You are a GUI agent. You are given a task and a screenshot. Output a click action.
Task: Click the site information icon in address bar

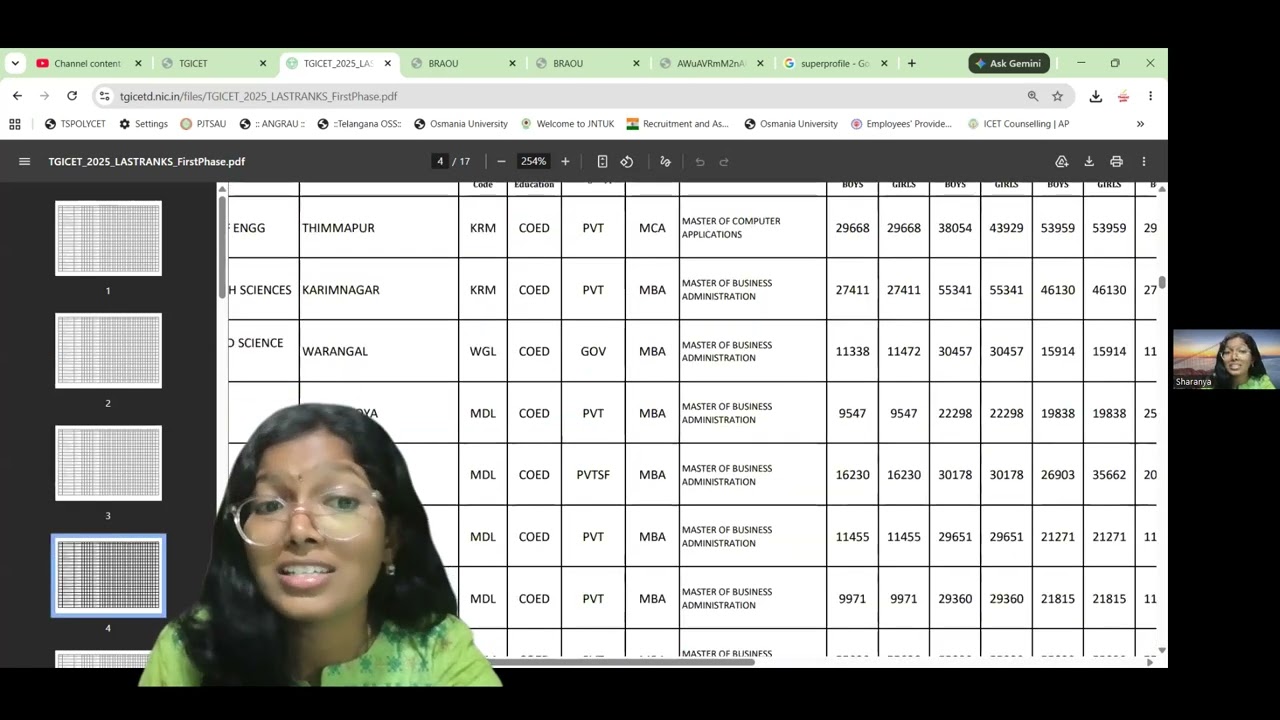point(104,96)
